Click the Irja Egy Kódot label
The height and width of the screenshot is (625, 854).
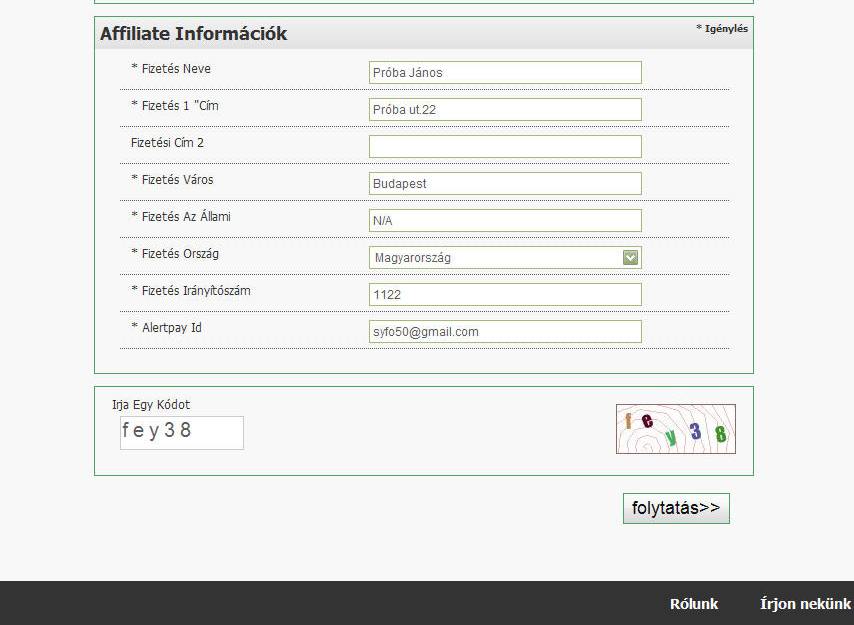pos(151,405)
